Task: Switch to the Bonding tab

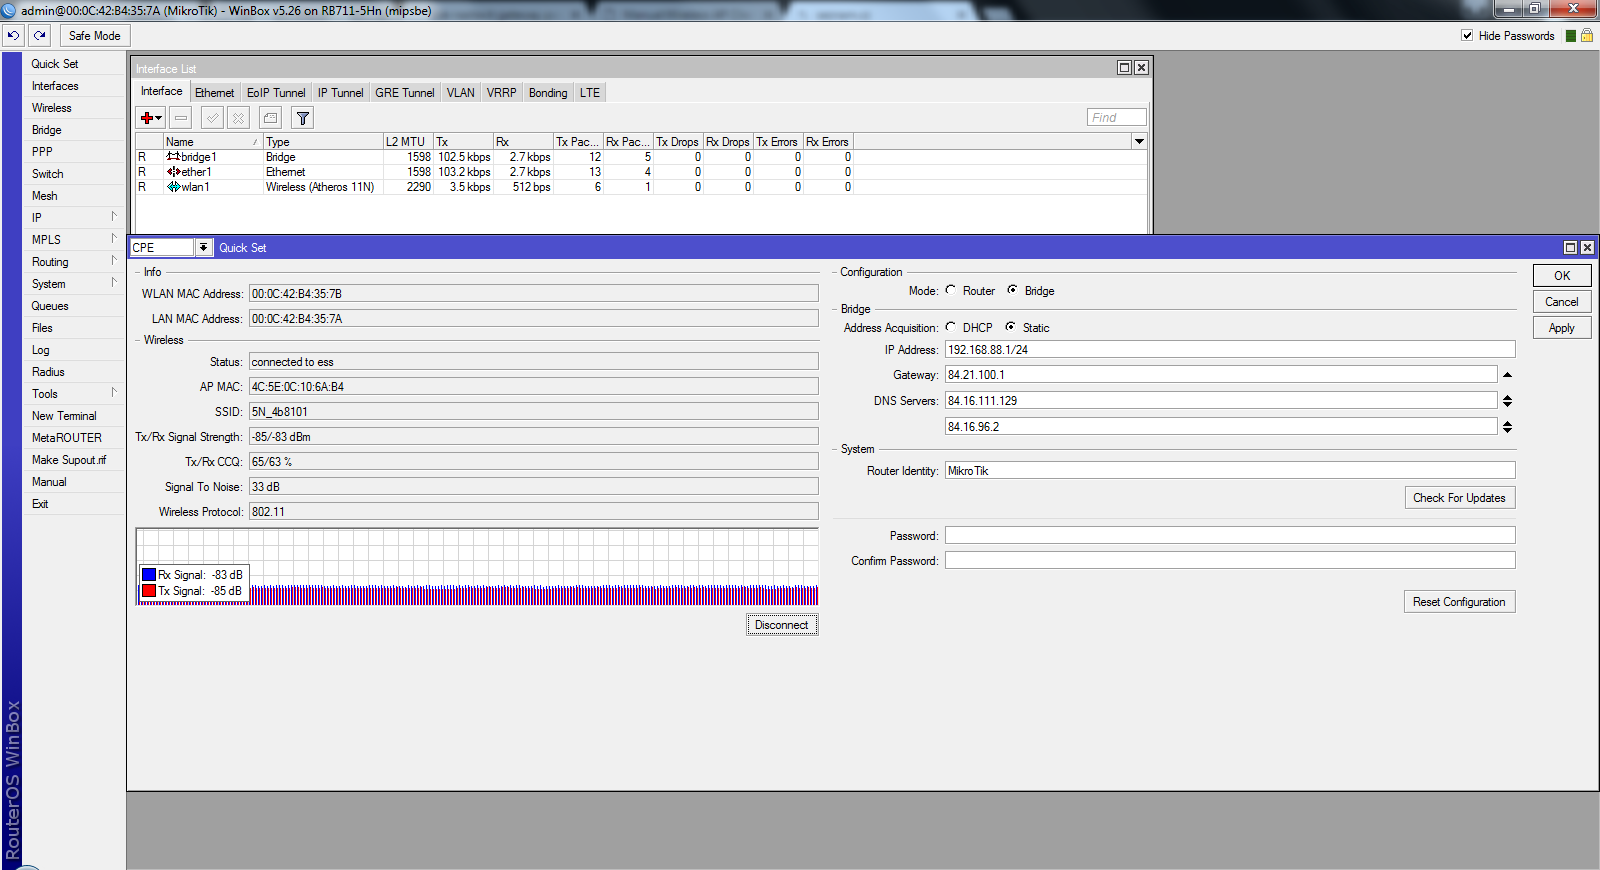Action: (x=548, y=92)
